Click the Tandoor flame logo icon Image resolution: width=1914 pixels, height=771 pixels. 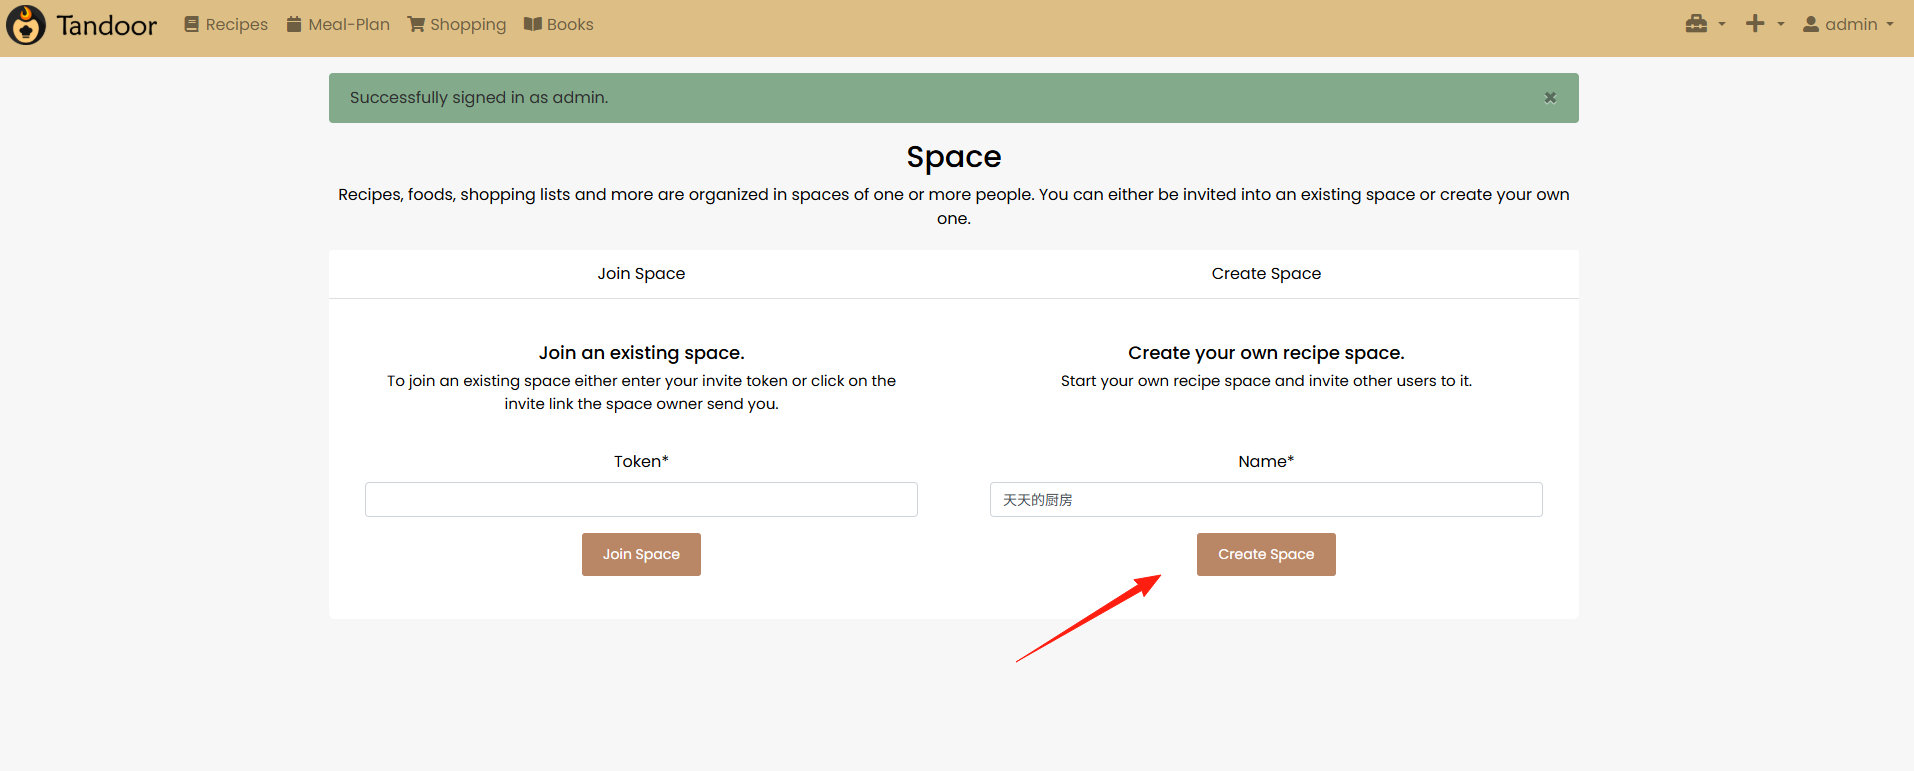26,25
